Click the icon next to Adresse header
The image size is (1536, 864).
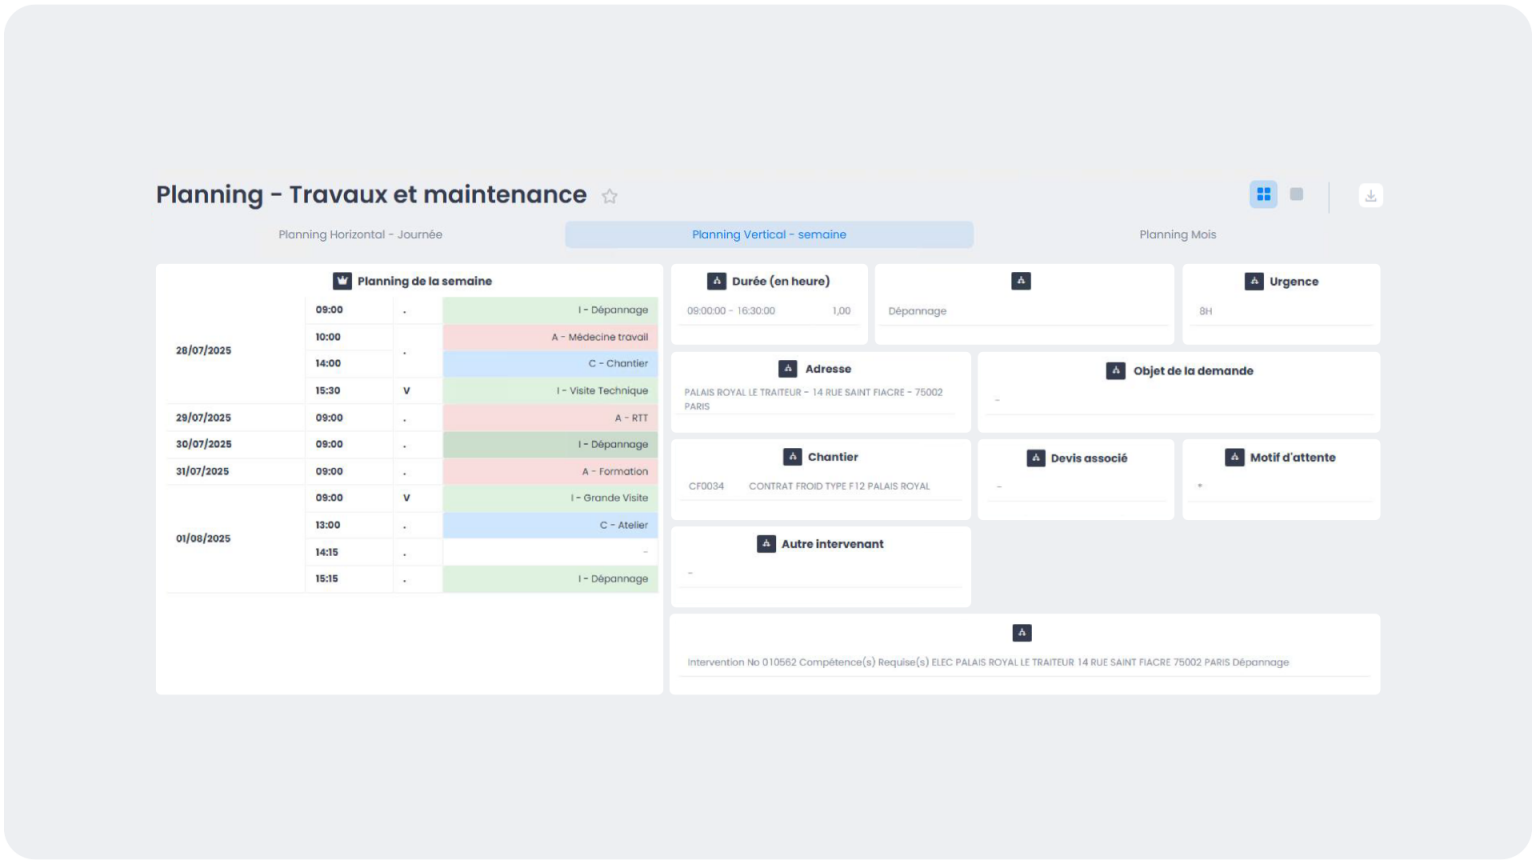788,369
